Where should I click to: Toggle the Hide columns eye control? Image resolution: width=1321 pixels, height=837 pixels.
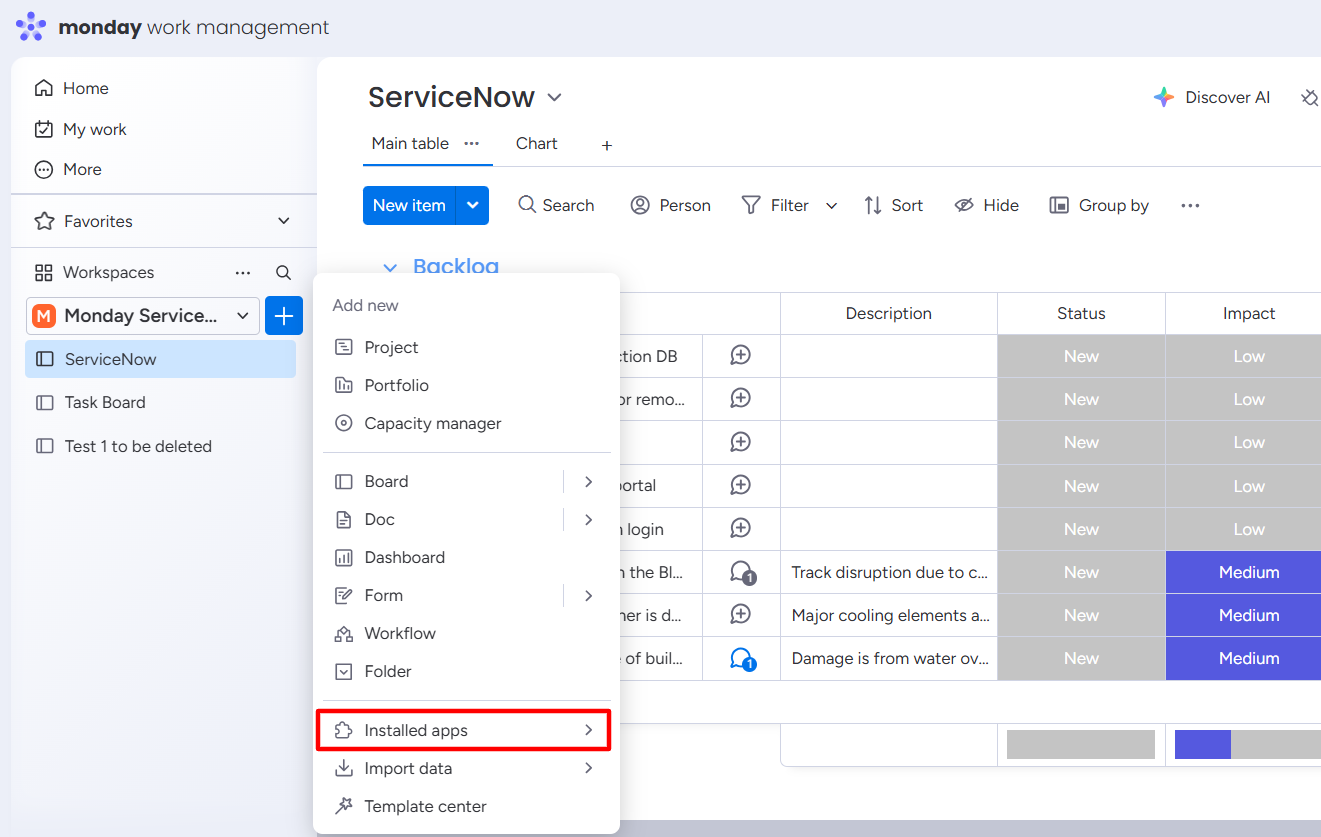pyautogui.click(x=986, y=205)
